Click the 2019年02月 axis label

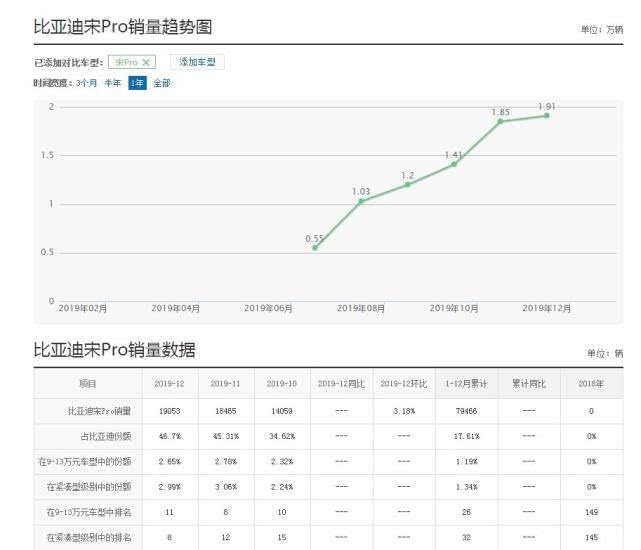(83, 308)
